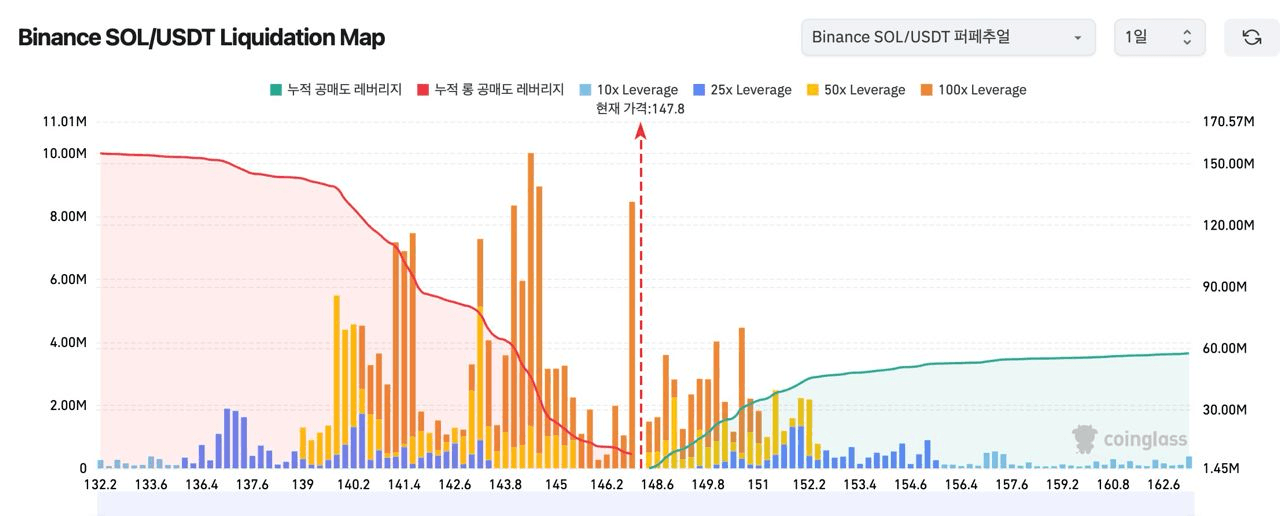Toggle the 10x Leverage legend series

pyautogui.click(x=628, y=89)
